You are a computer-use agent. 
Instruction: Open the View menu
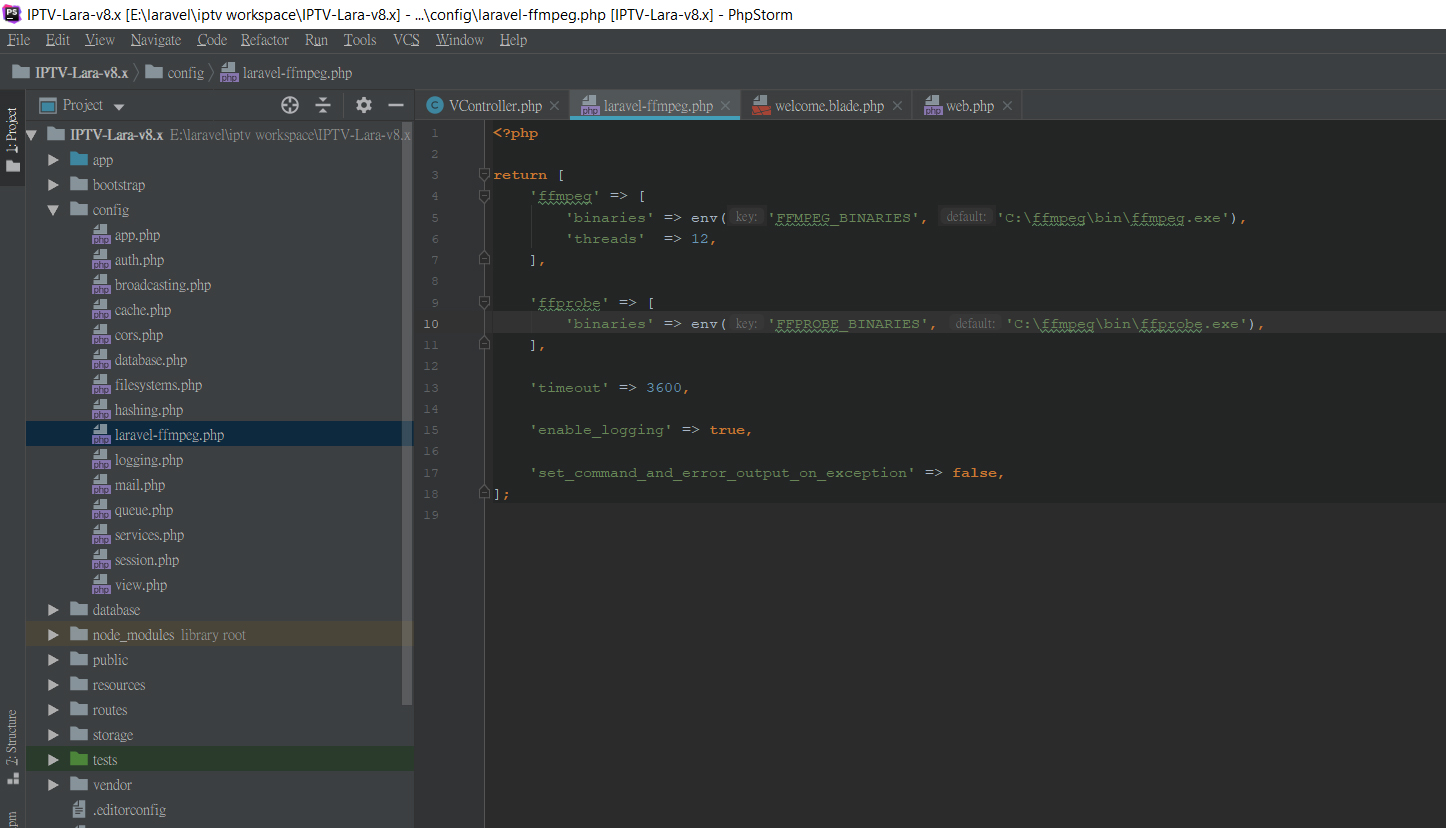[100, 40]
